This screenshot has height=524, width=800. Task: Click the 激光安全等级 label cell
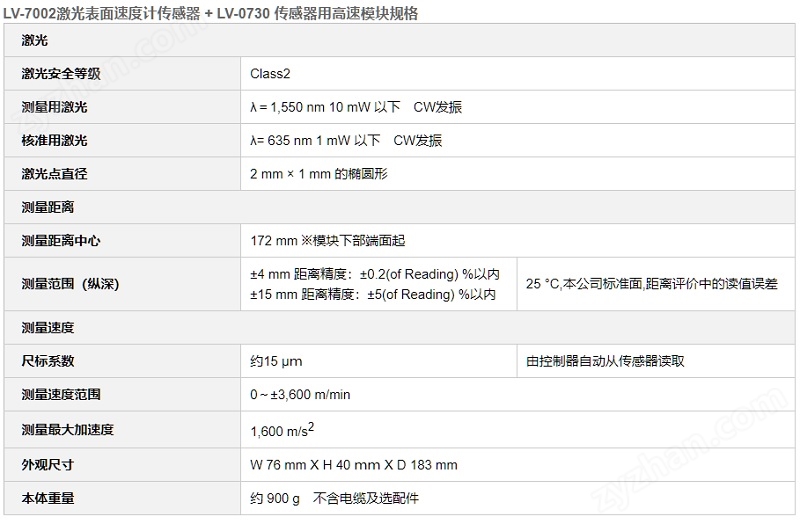(x=122, y=73)
